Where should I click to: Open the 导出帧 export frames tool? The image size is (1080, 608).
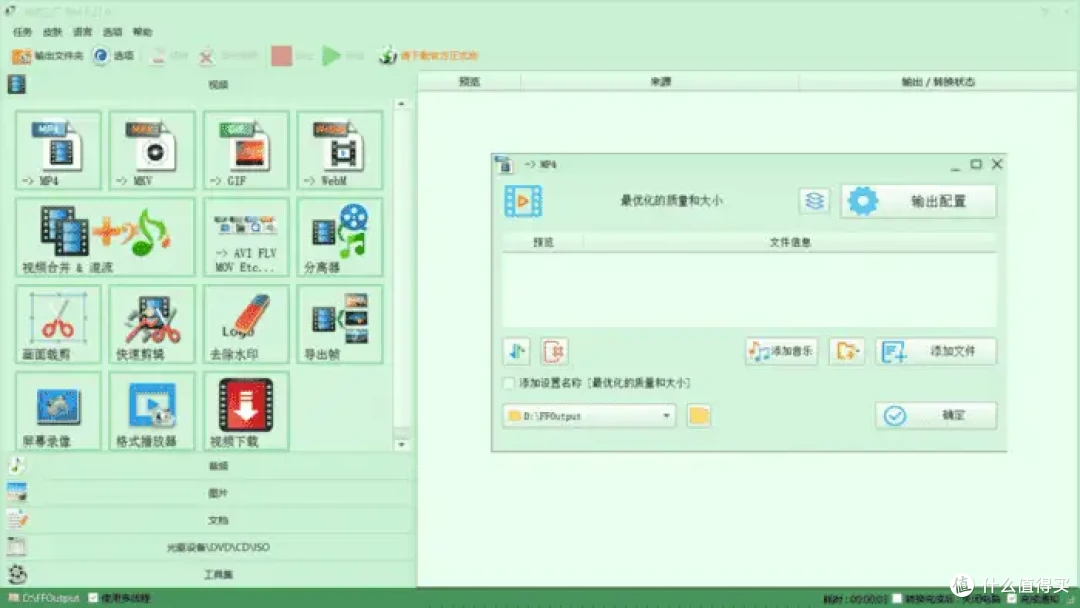(340, 324)
